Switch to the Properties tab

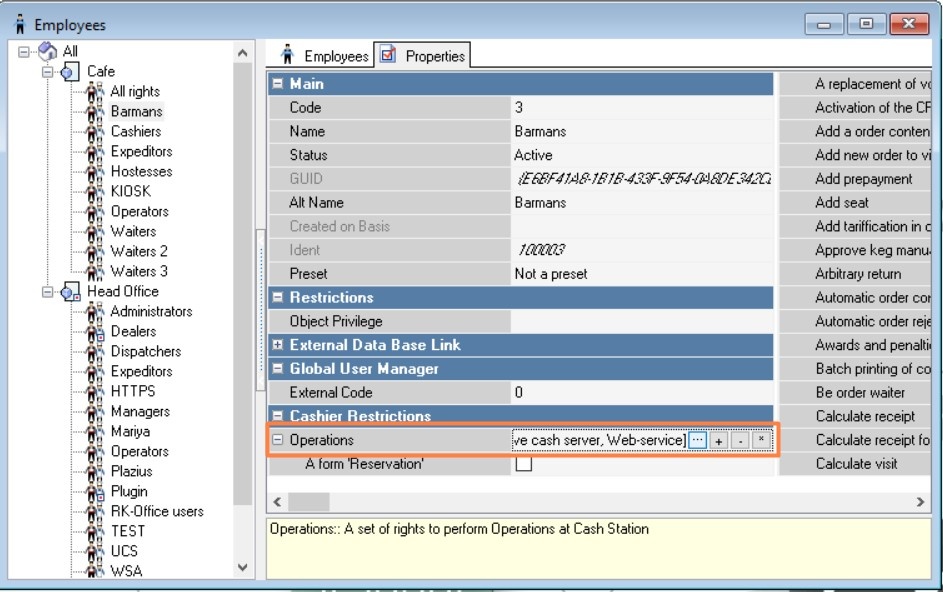click(423, 56)
